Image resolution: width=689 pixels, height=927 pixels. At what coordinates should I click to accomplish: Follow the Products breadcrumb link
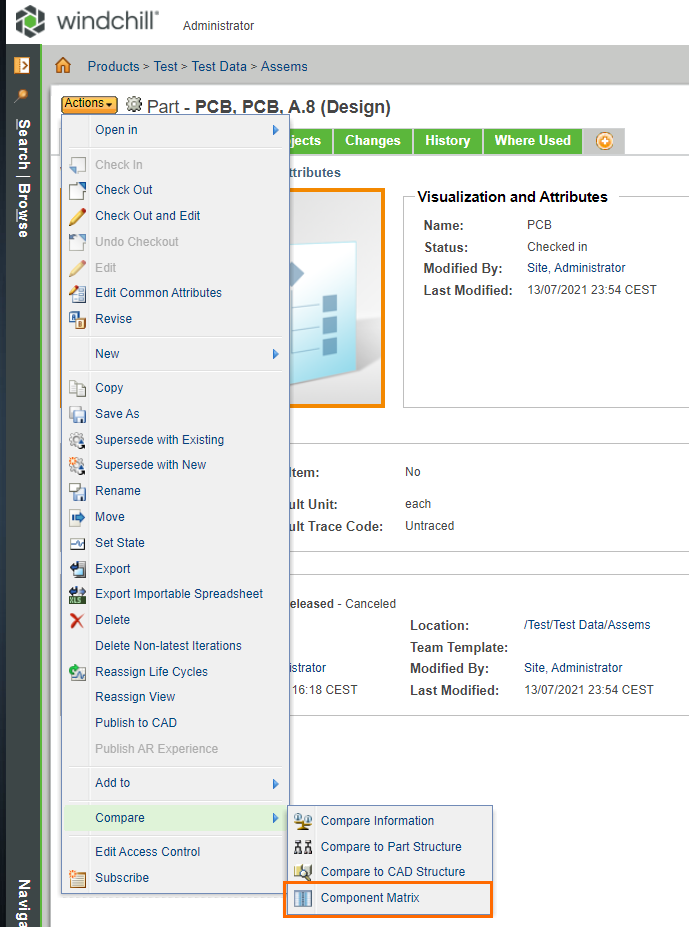[114, 67]
